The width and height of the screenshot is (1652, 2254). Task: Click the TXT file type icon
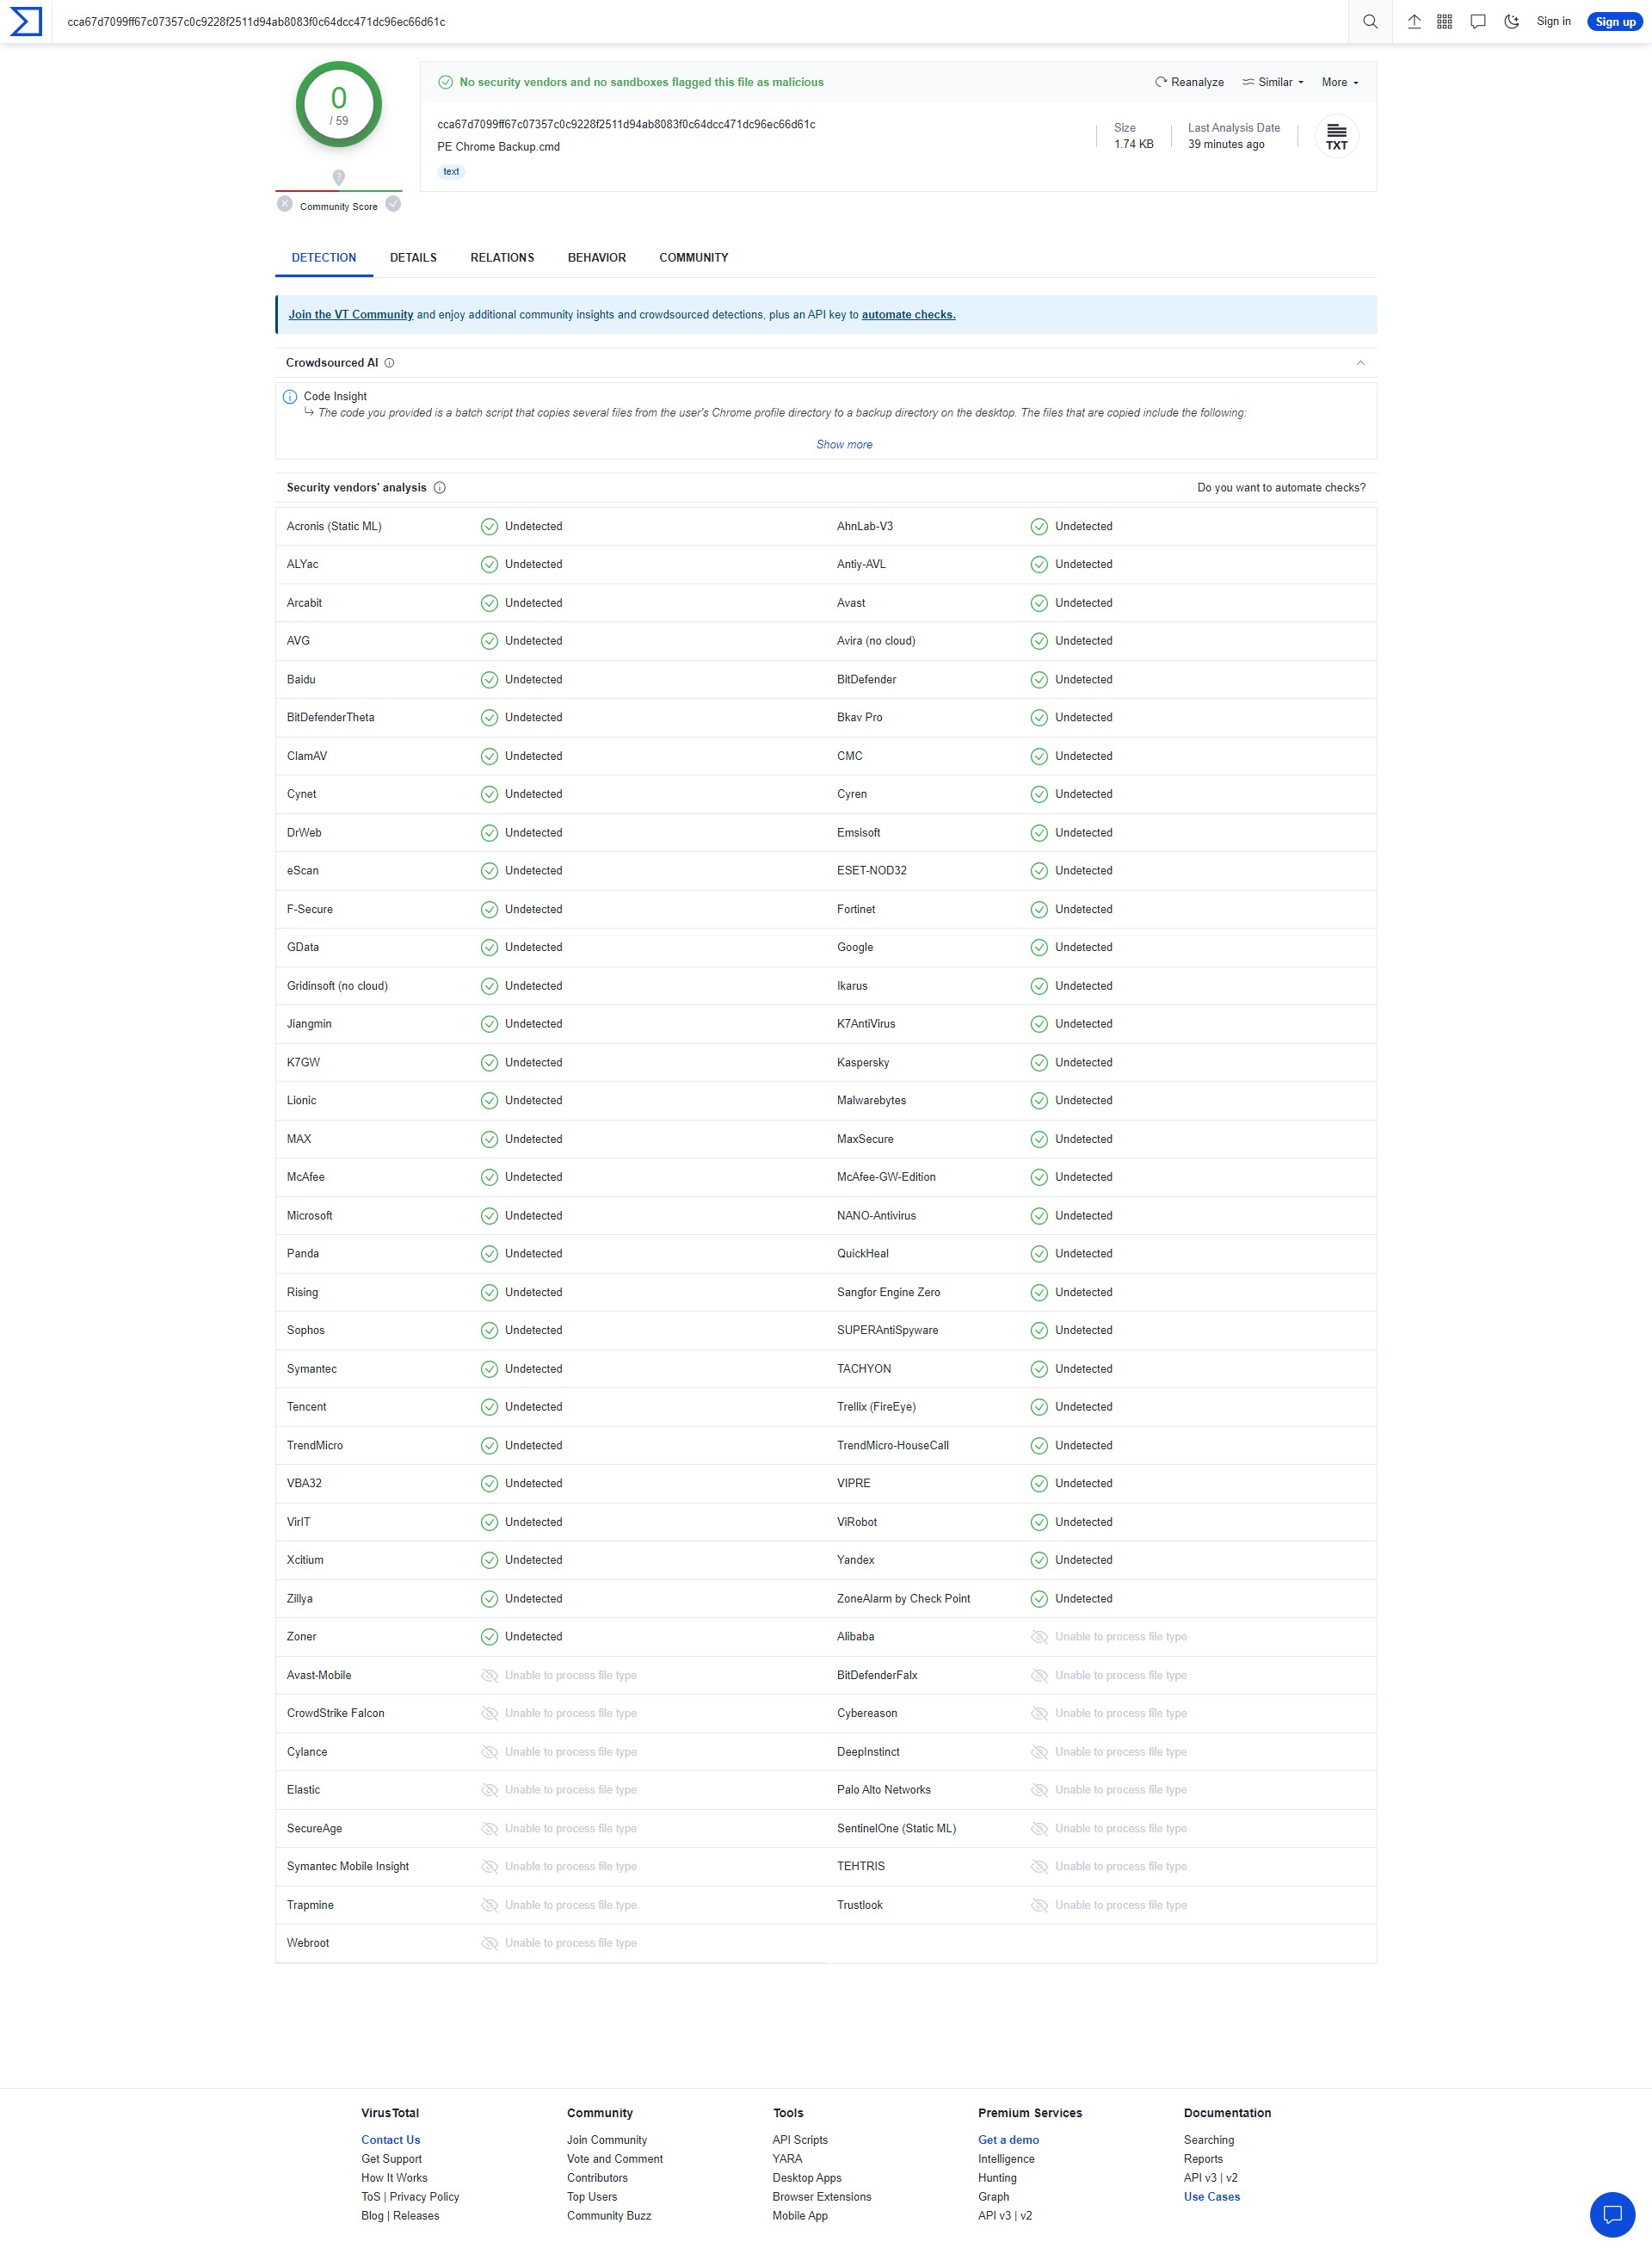(1336, 136)
